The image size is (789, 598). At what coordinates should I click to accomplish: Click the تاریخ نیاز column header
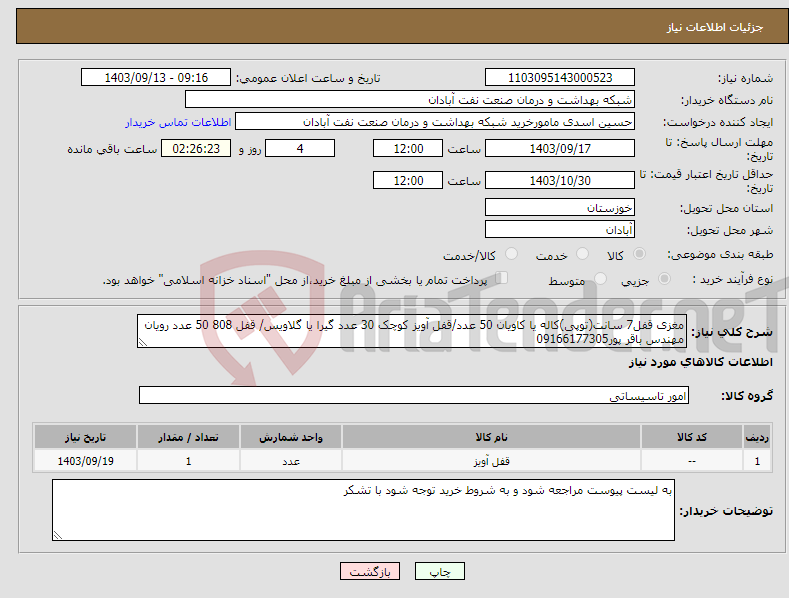pyautogui.click(x=85, y=437)
